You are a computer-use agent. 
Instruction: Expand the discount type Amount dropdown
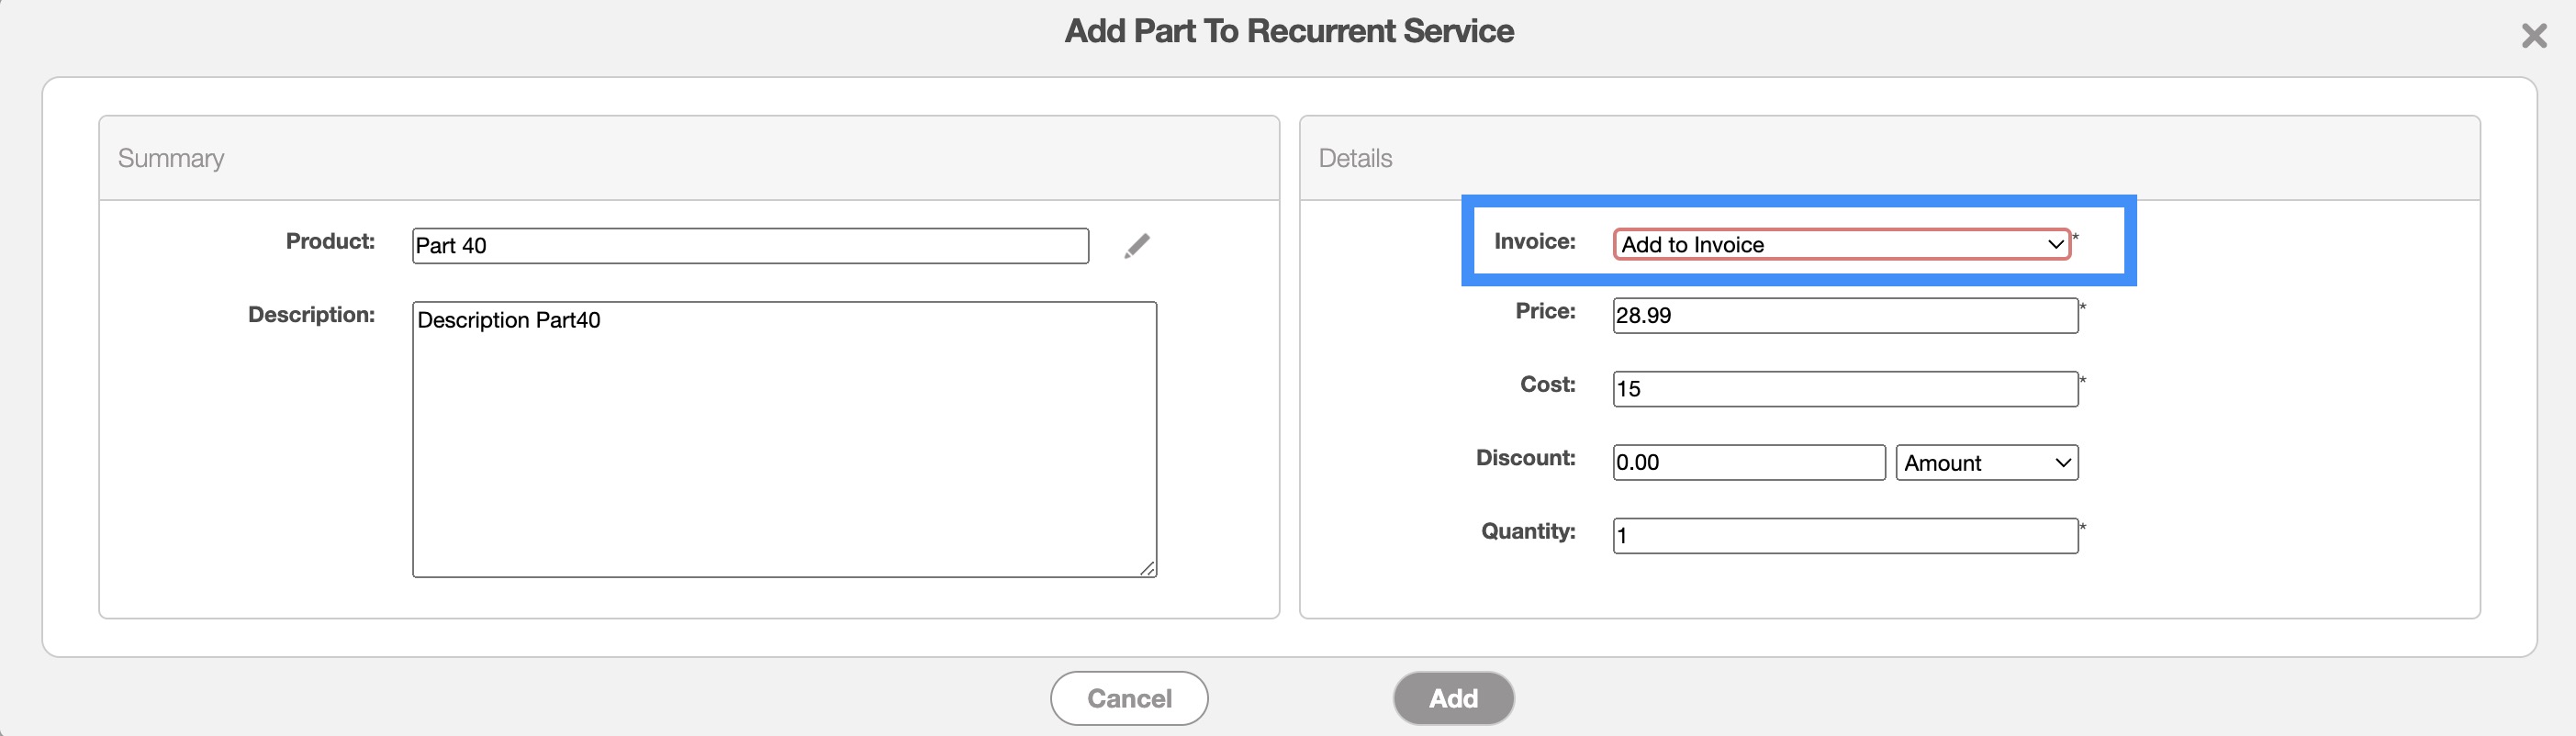click(x=1986, y=463)
